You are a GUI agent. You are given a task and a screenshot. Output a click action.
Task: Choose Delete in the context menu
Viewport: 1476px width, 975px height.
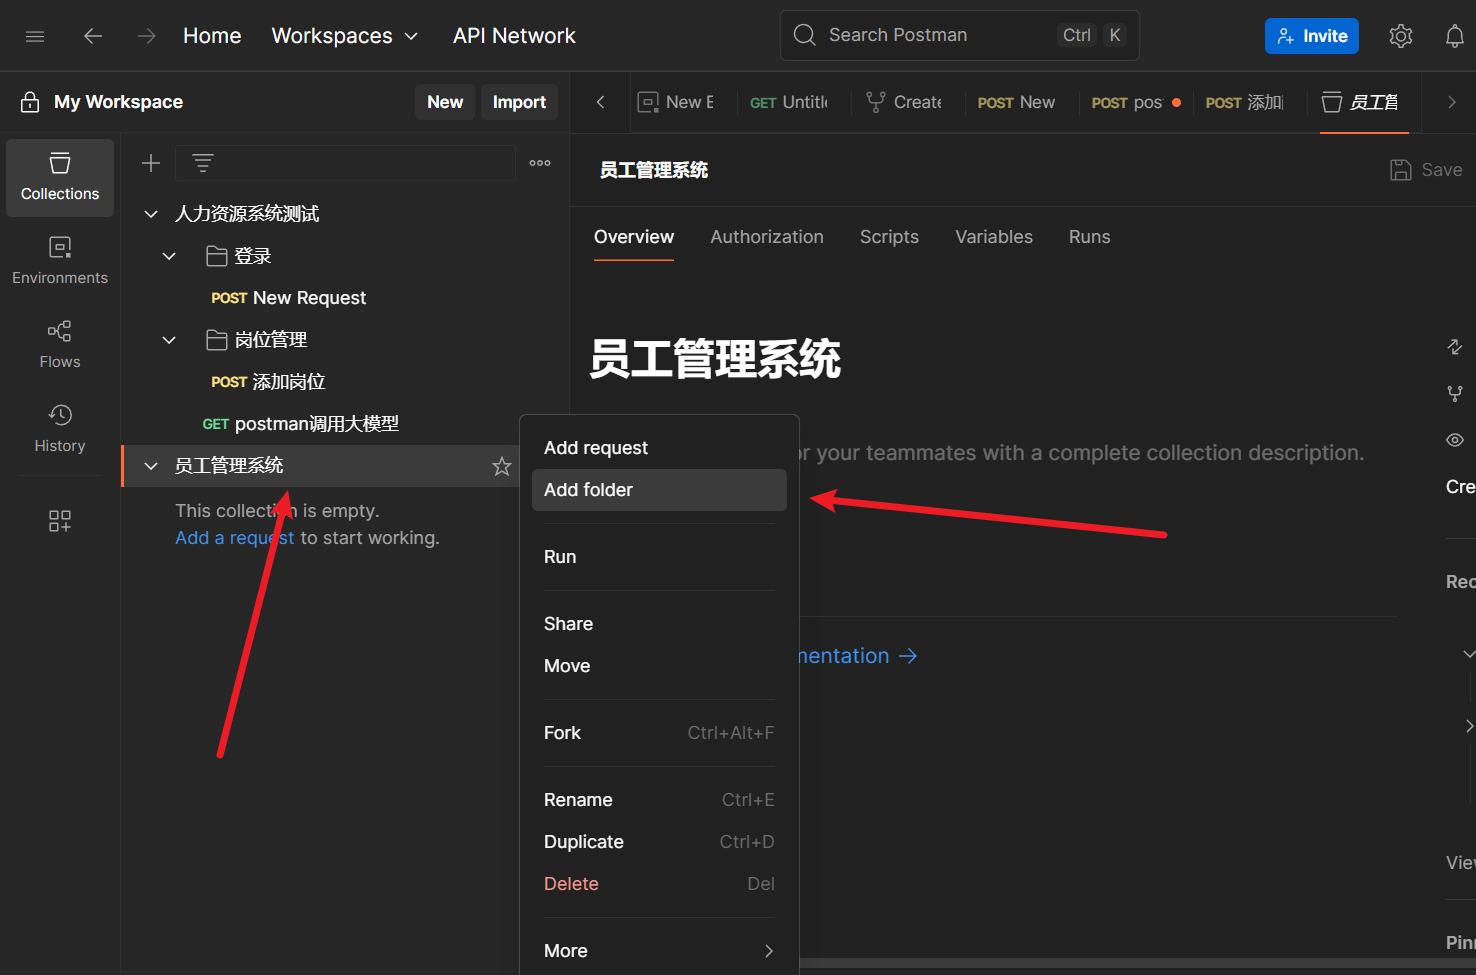(571, 884)
